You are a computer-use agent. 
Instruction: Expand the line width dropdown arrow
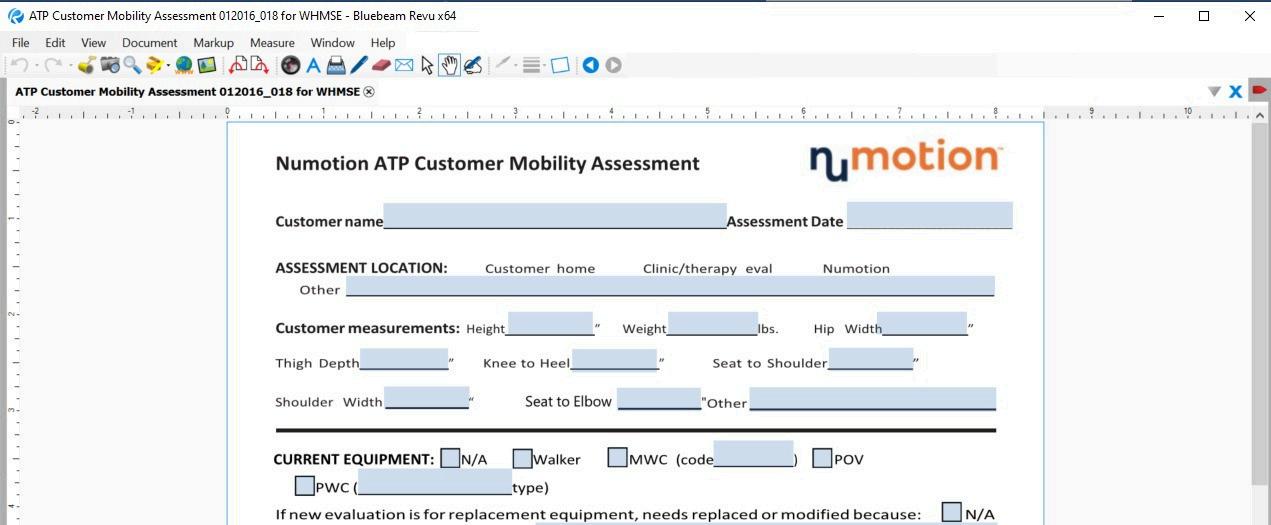545,66
